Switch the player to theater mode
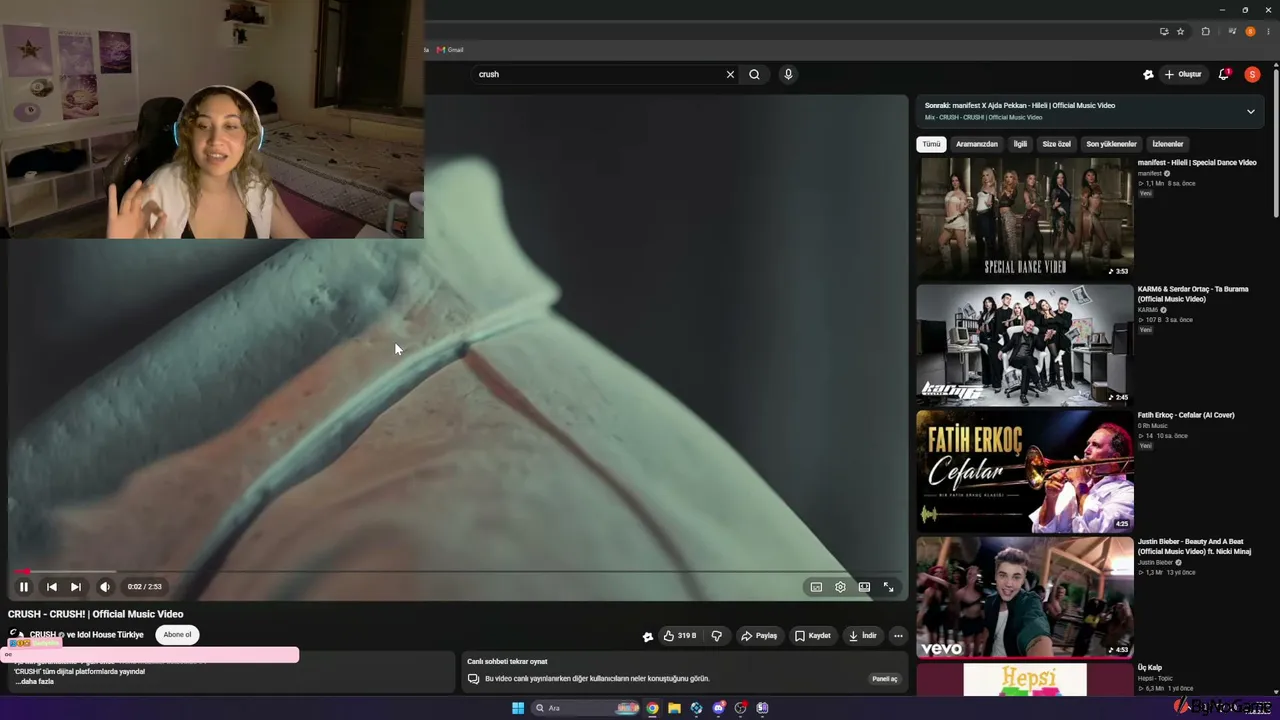The height and width of the screenshot is (720, 1280). [864, 587]
